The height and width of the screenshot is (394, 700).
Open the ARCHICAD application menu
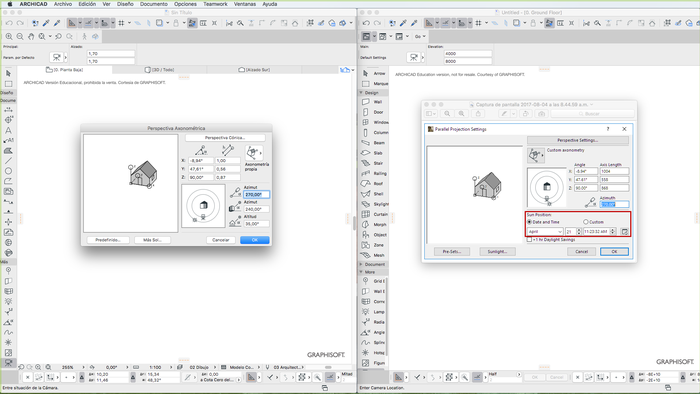[33, 4]
